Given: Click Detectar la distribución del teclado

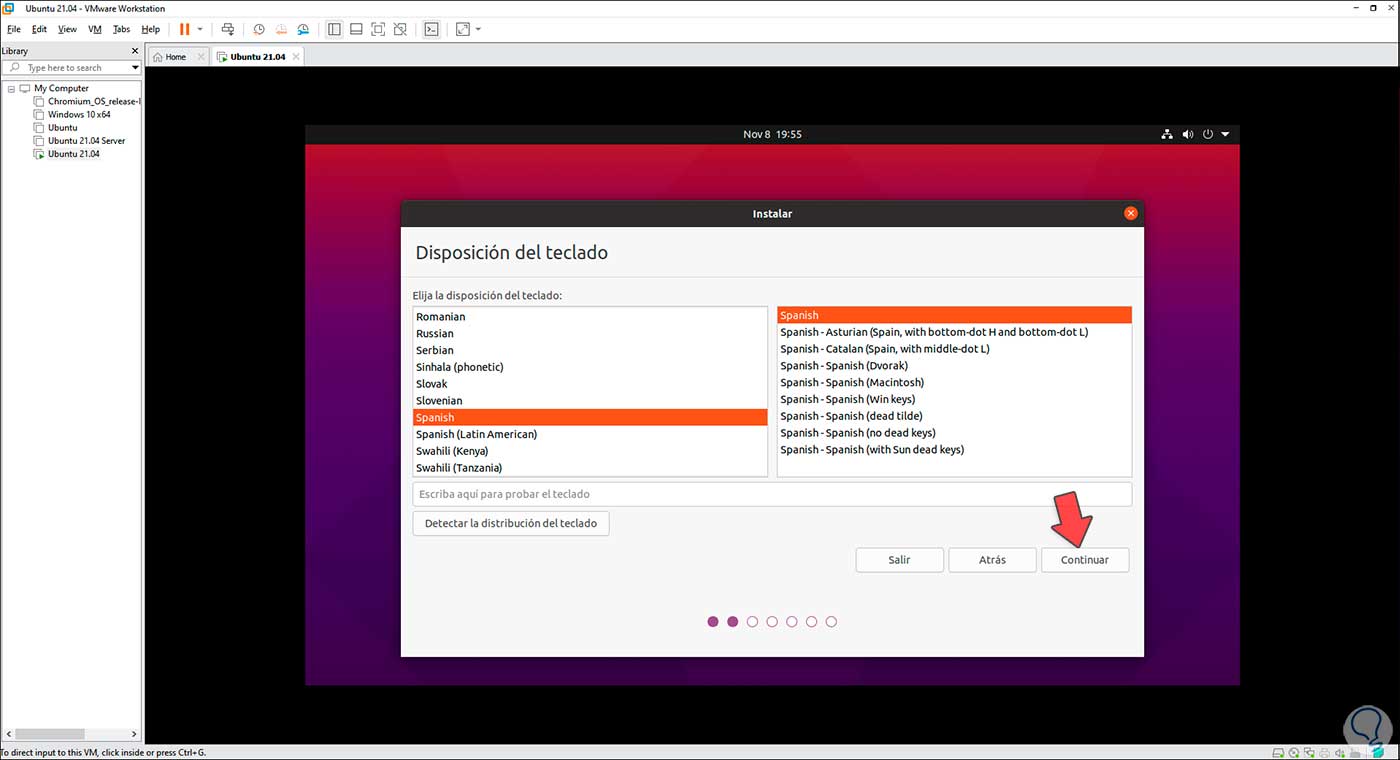Looking at the screenshot, I should coord(511,523).
